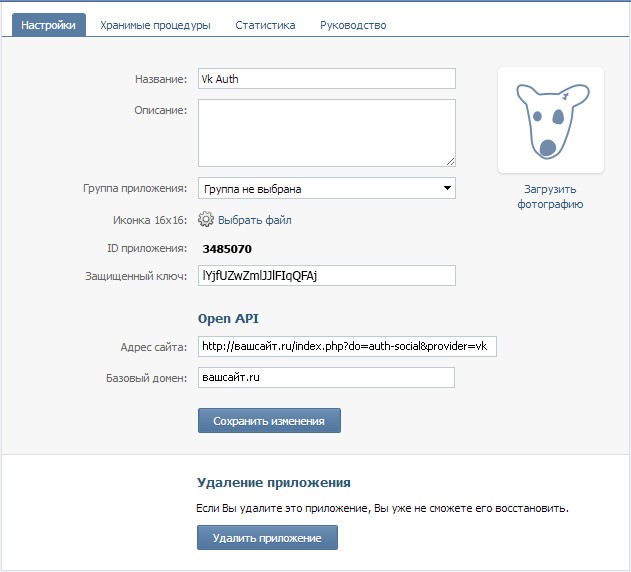Click the Описание text area resize handle
Image resolution: width=631 pixels, height=572 pixels.
tap(450, 160)
